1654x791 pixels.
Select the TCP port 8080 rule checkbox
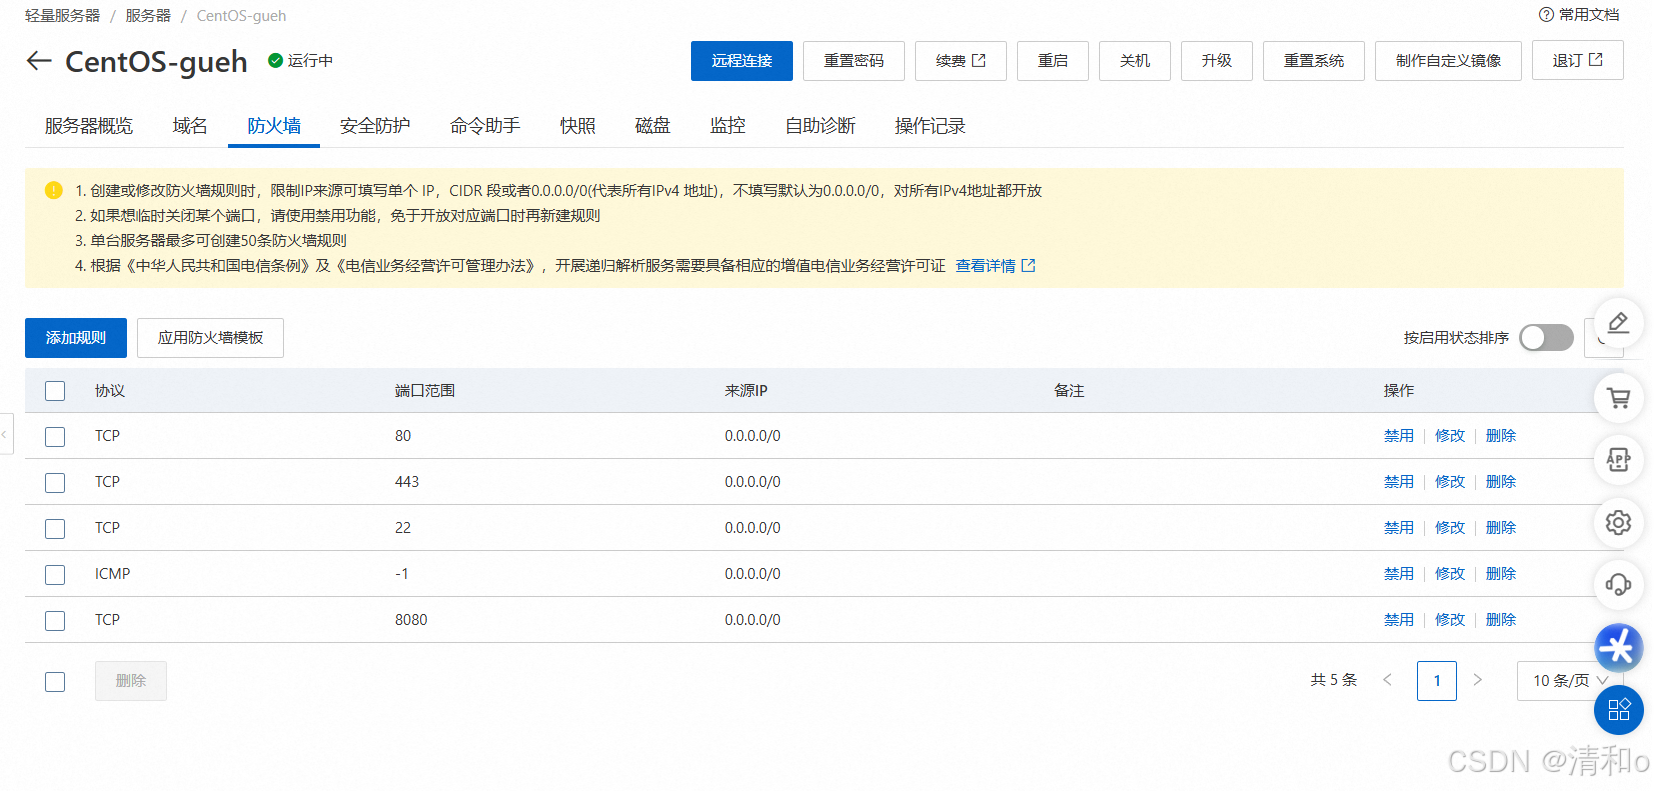click(55, 621)
